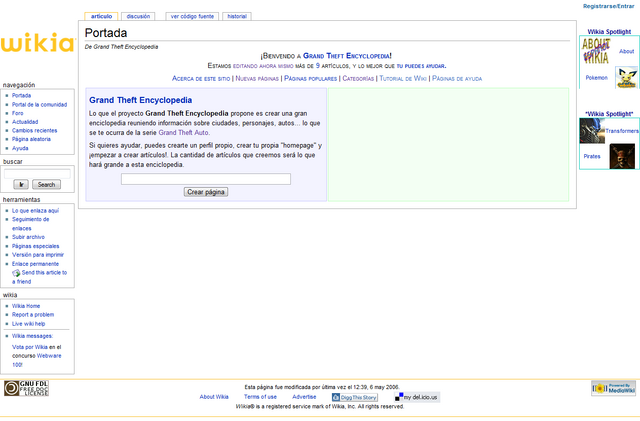
Task: Click Pokemon text link
Action: pos(596,78)
